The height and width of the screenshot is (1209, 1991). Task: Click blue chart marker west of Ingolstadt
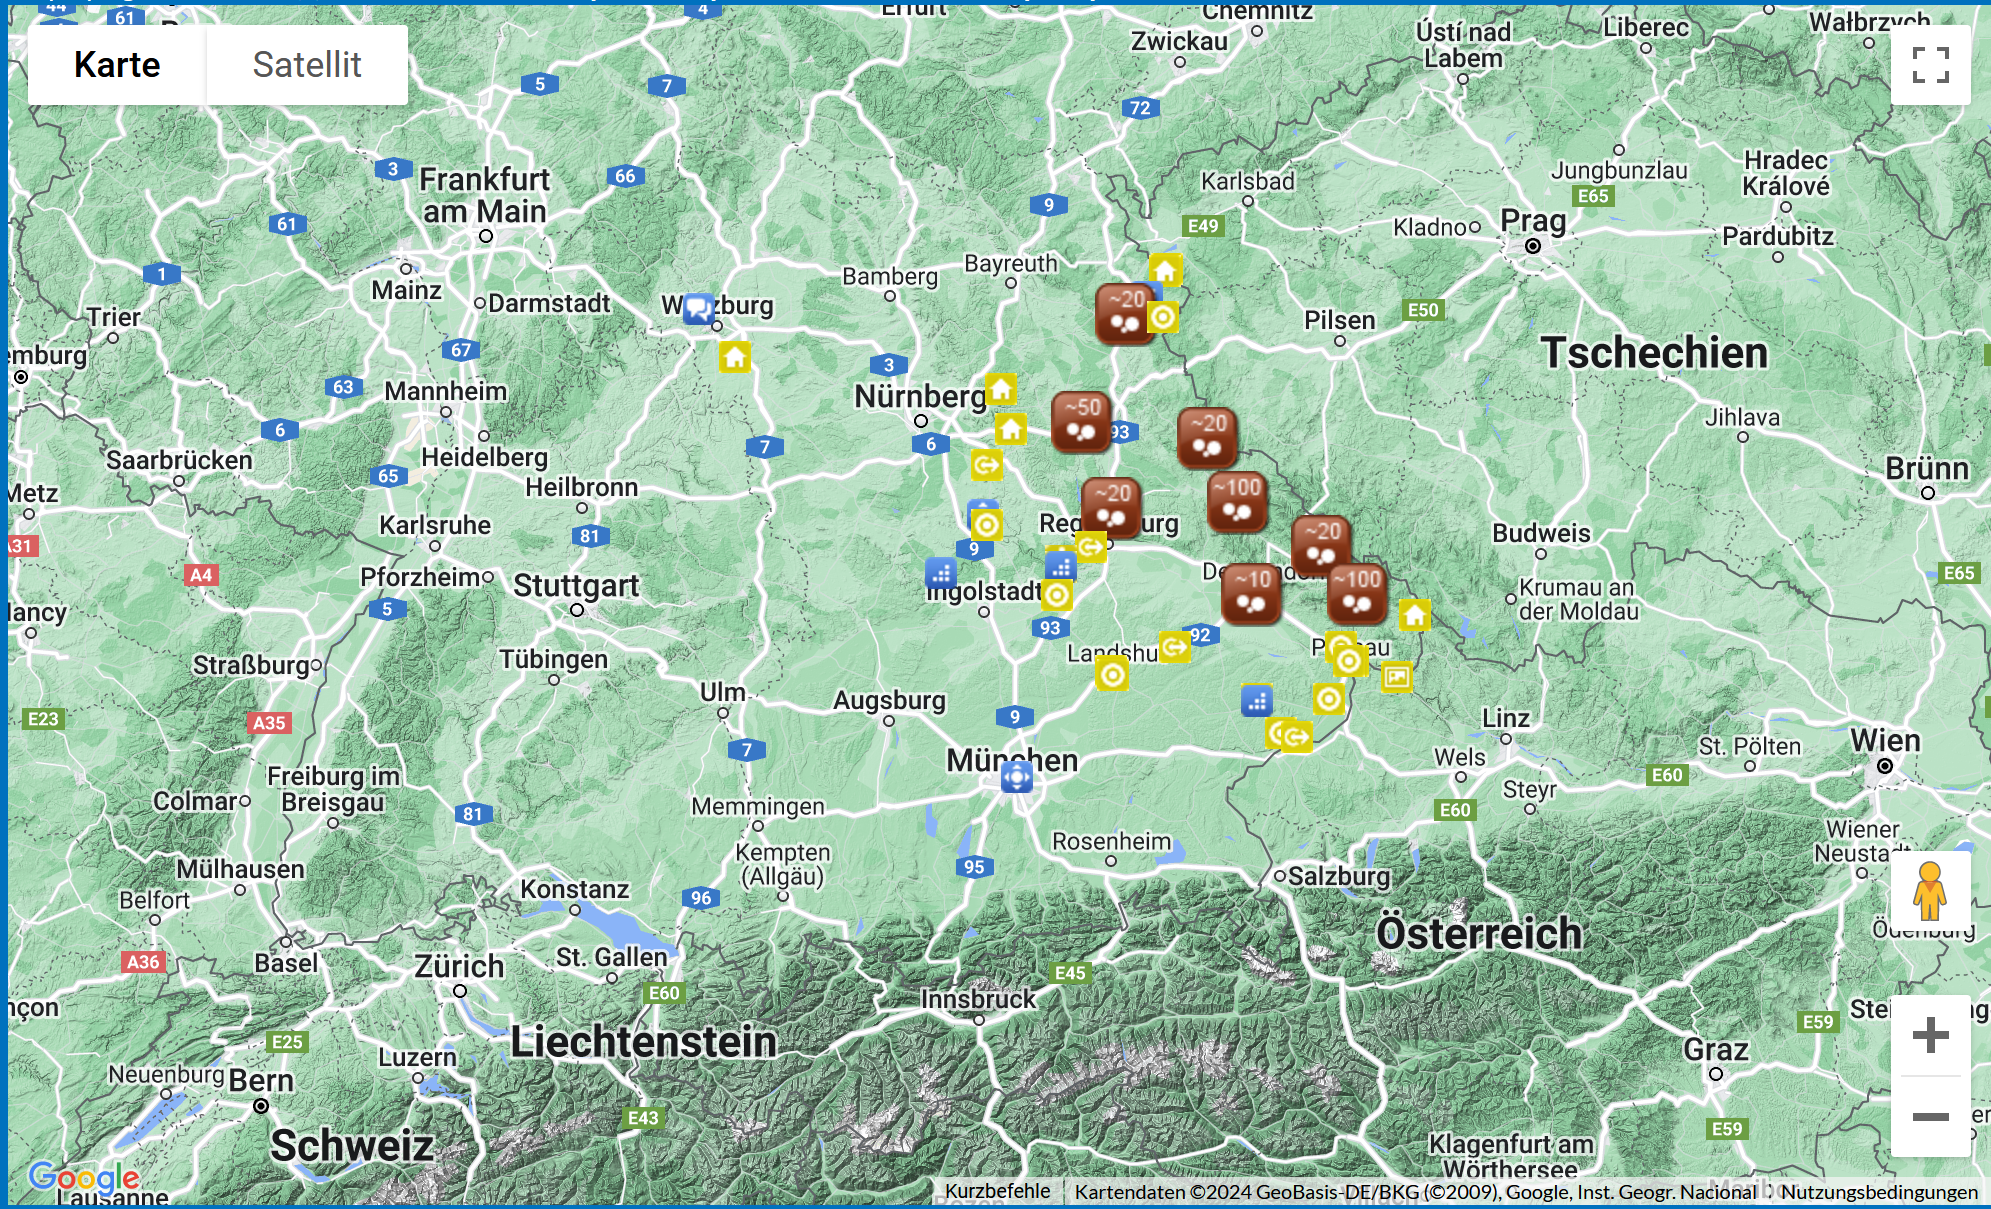point(940,573)
